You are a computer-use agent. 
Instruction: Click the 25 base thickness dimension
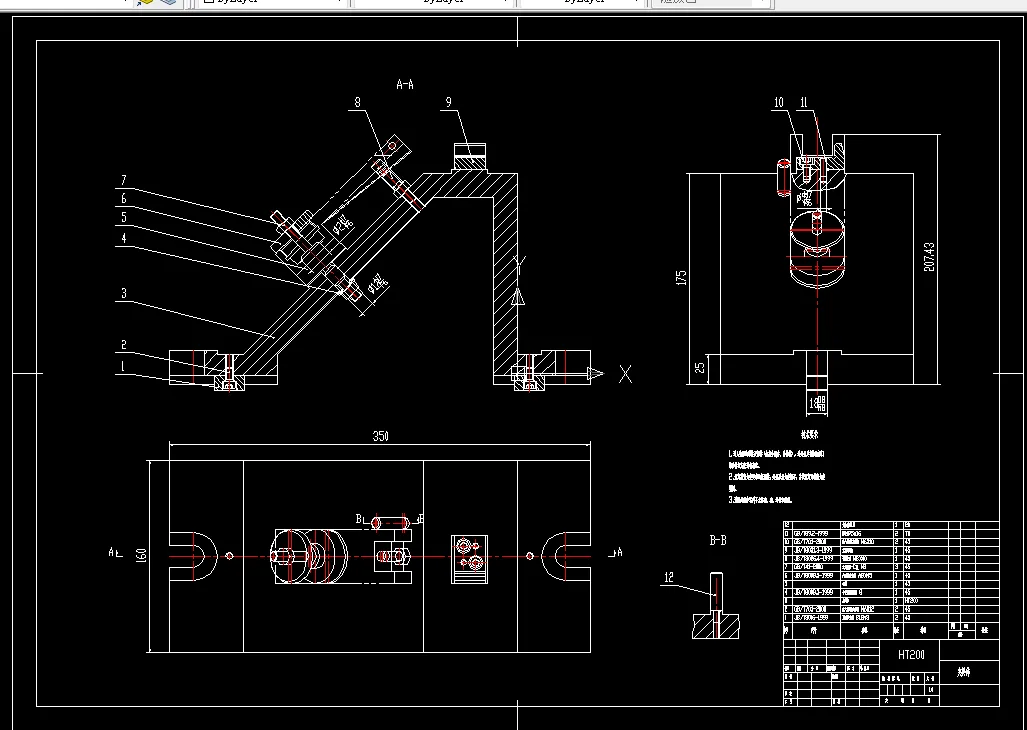tap(700, 368)
